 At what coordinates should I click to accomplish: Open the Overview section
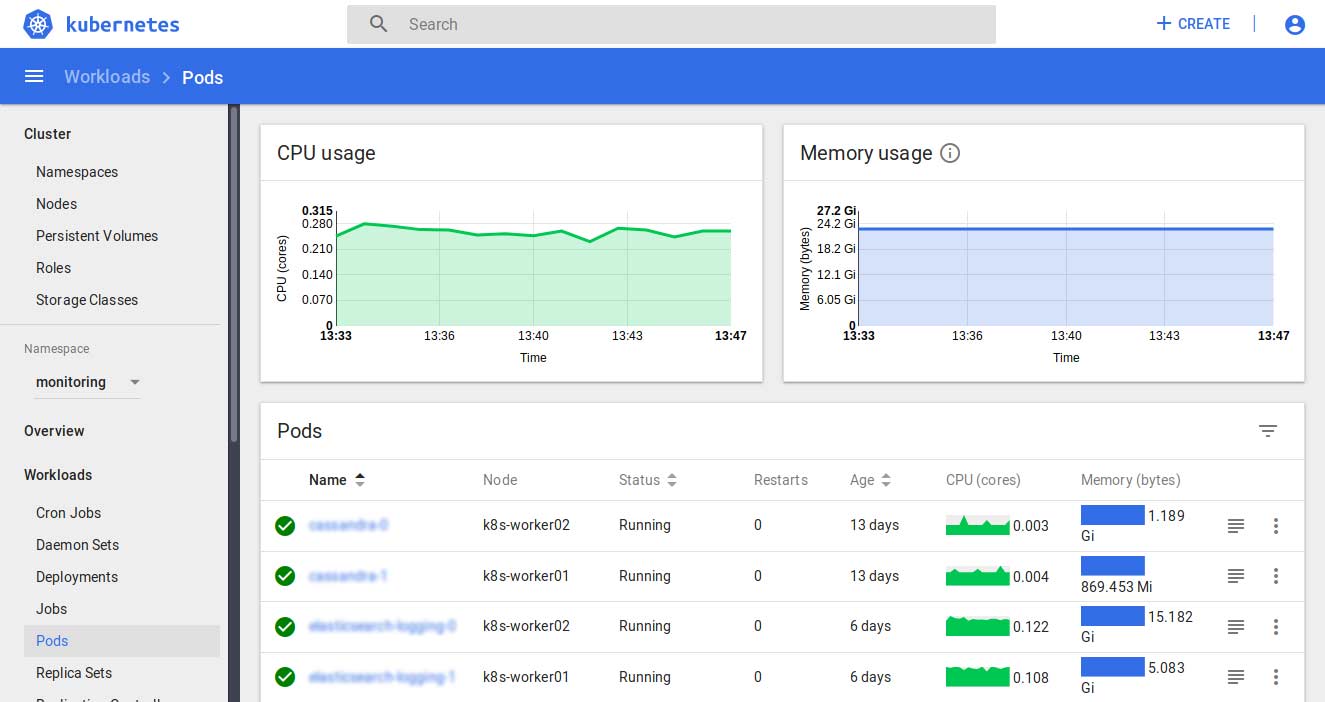(x=54, y=431)
